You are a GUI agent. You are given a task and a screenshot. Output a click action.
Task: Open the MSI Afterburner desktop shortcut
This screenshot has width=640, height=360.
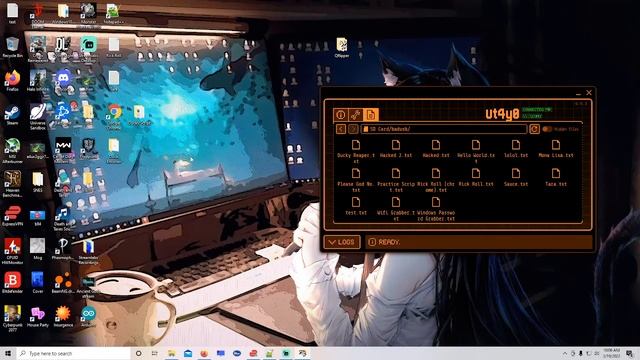coord(12,151)
